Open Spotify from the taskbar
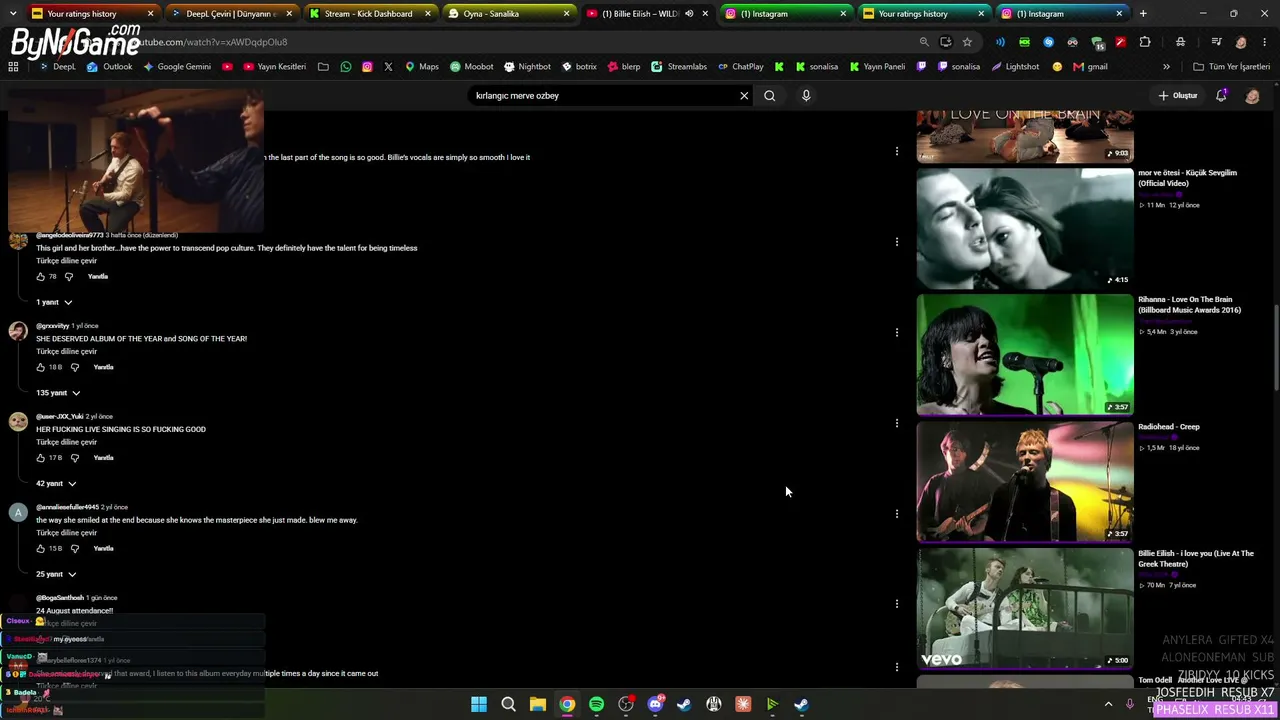The width and height of the screenshot is (1280, 720). coord(596,705)
